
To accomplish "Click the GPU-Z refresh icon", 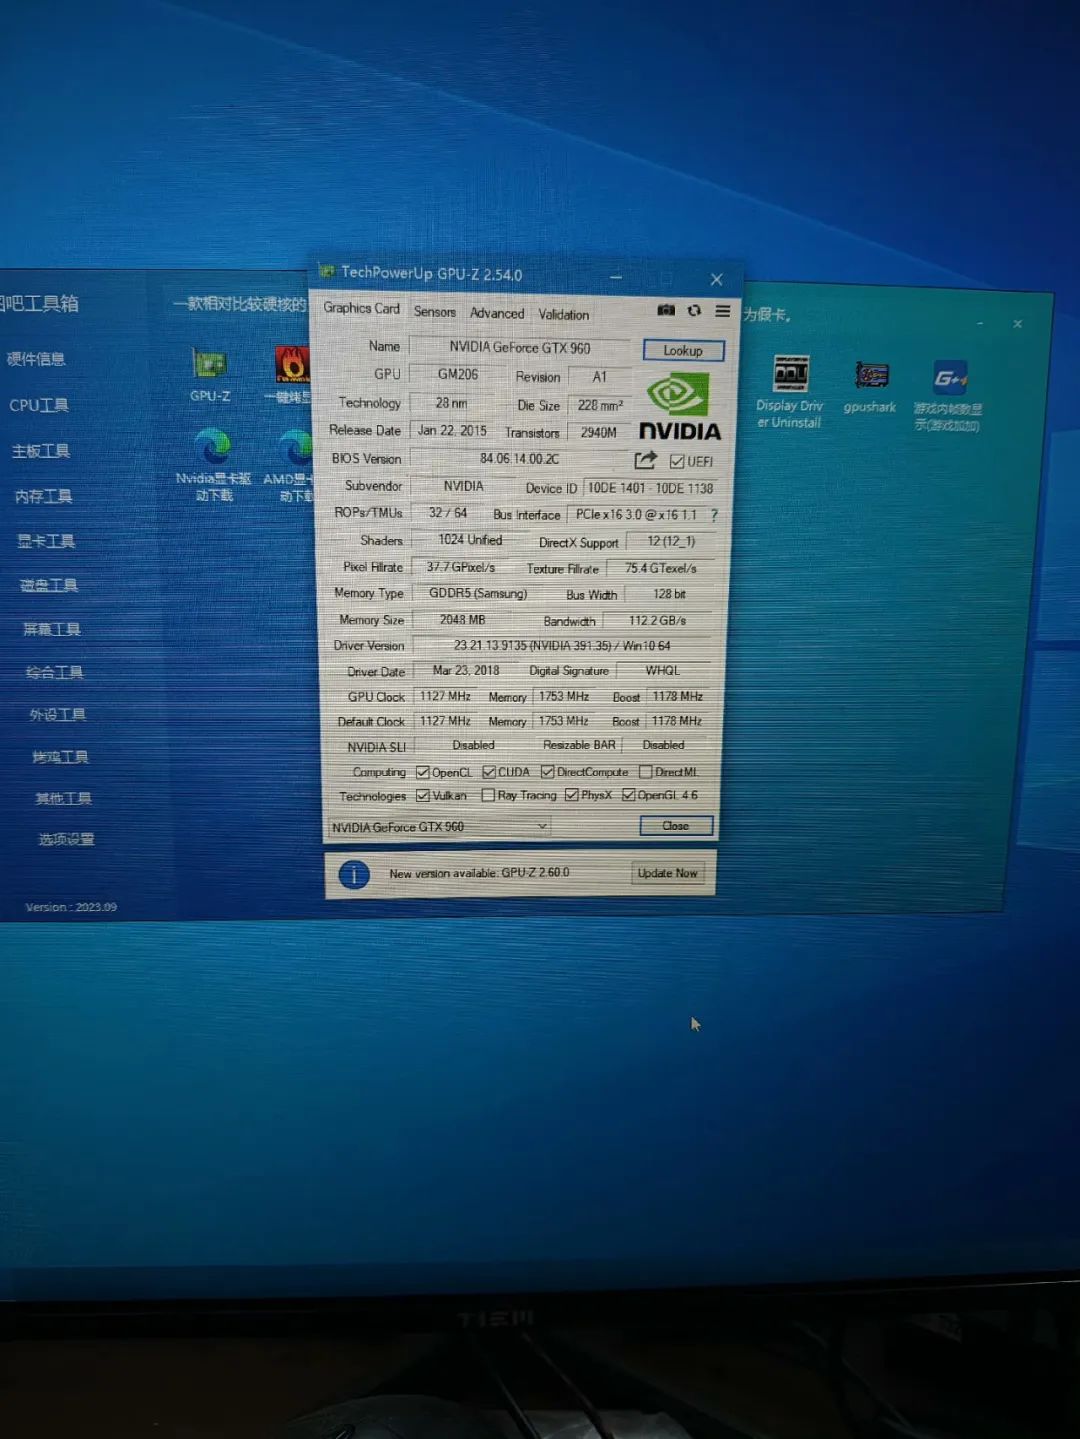I will [x=694, y=310].
